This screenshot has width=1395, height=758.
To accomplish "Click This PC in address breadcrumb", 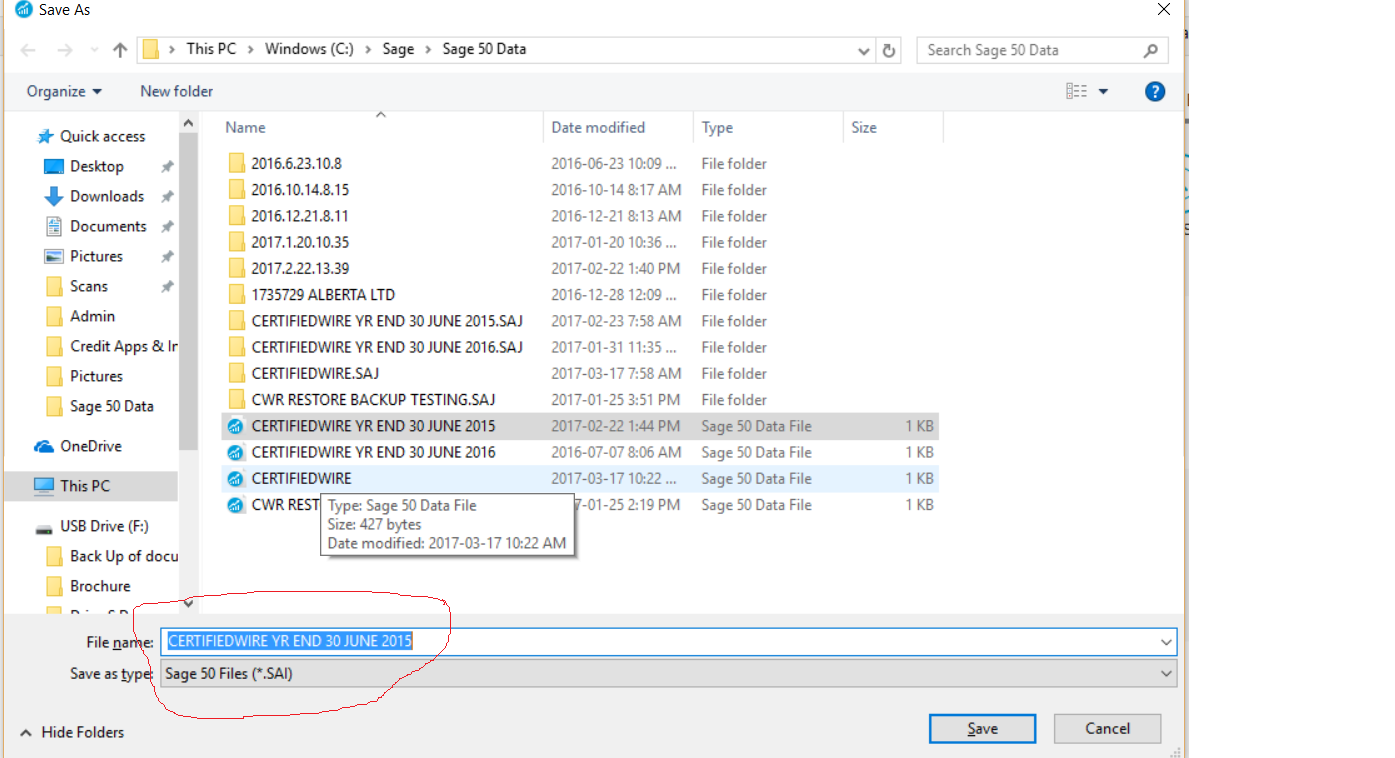I will click(x=211, y=49).
